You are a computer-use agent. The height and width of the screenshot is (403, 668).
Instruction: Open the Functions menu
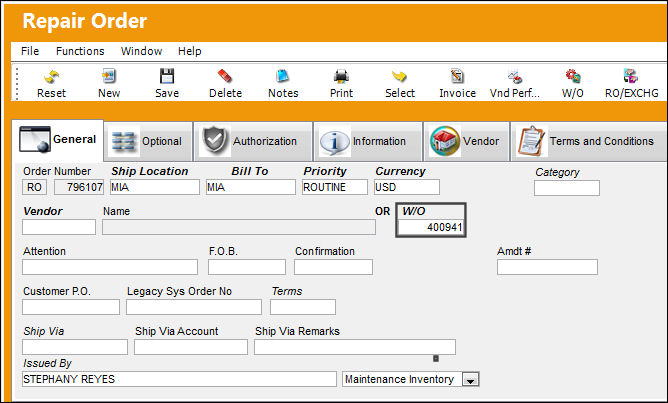[80, 51]
